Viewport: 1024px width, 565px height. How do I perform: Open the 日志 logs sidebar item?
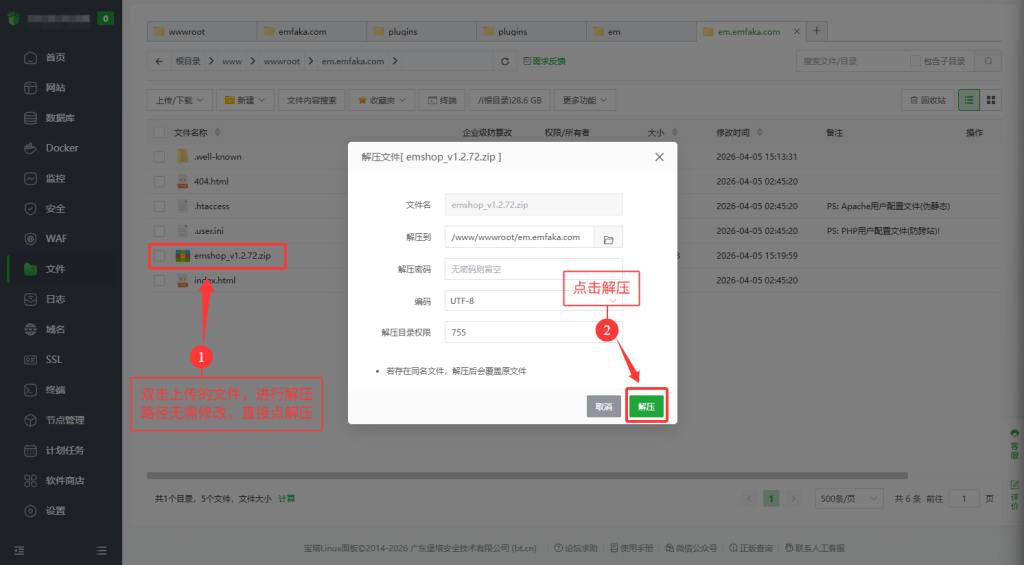[56, 299]
